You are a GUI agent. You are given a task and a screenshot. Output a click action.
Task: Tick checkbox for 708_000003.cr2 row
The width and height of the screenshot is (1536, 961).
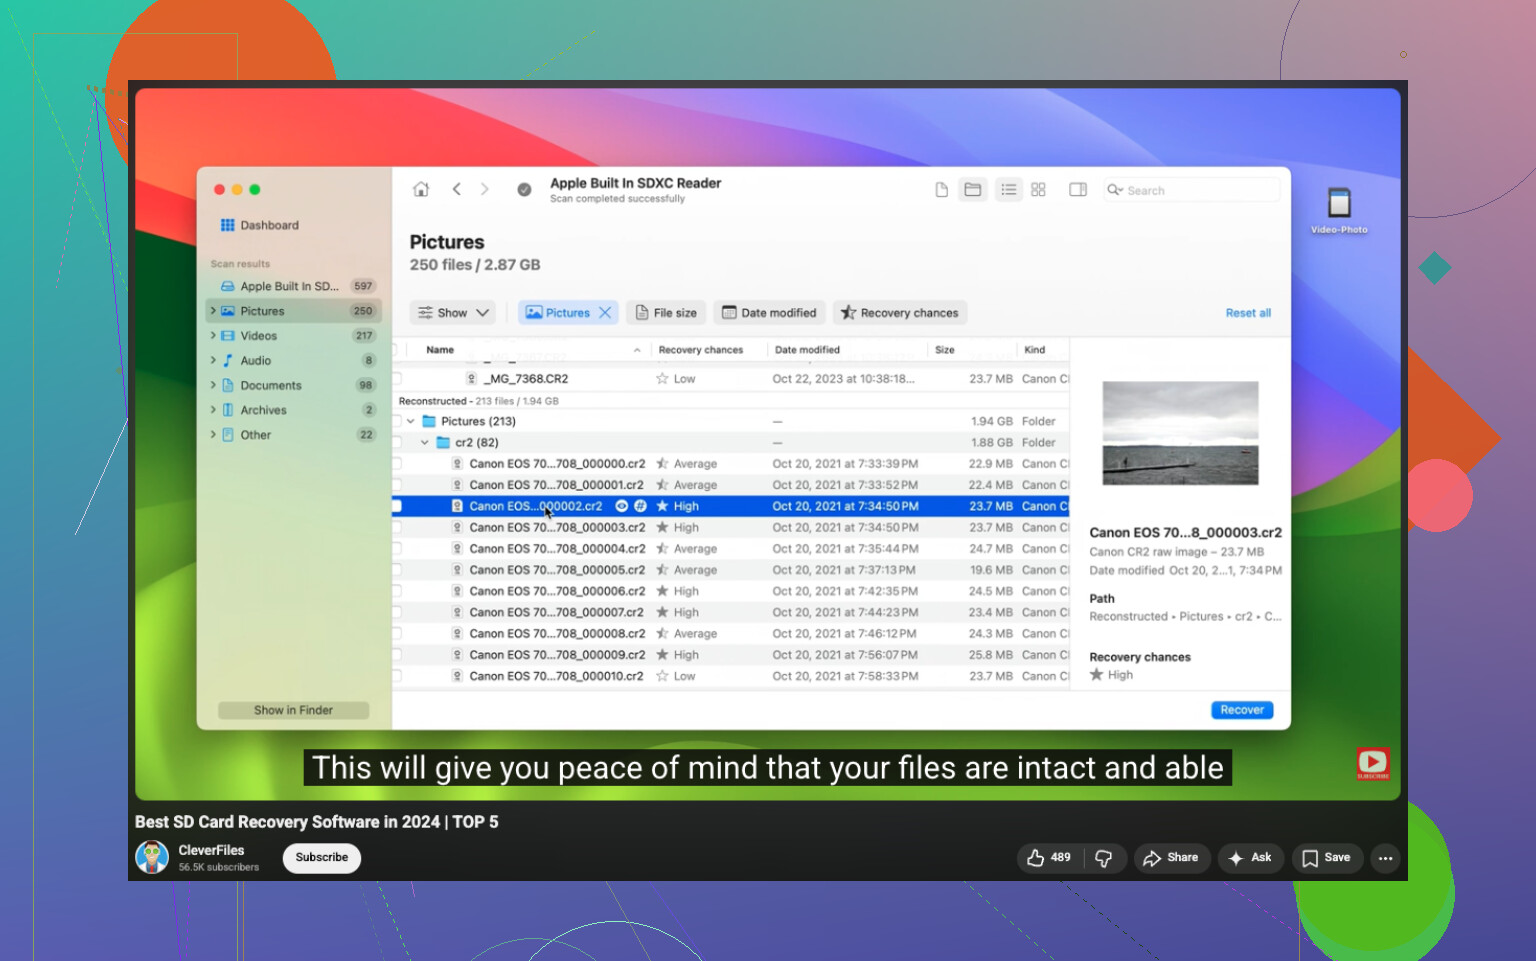click(397, 527)
